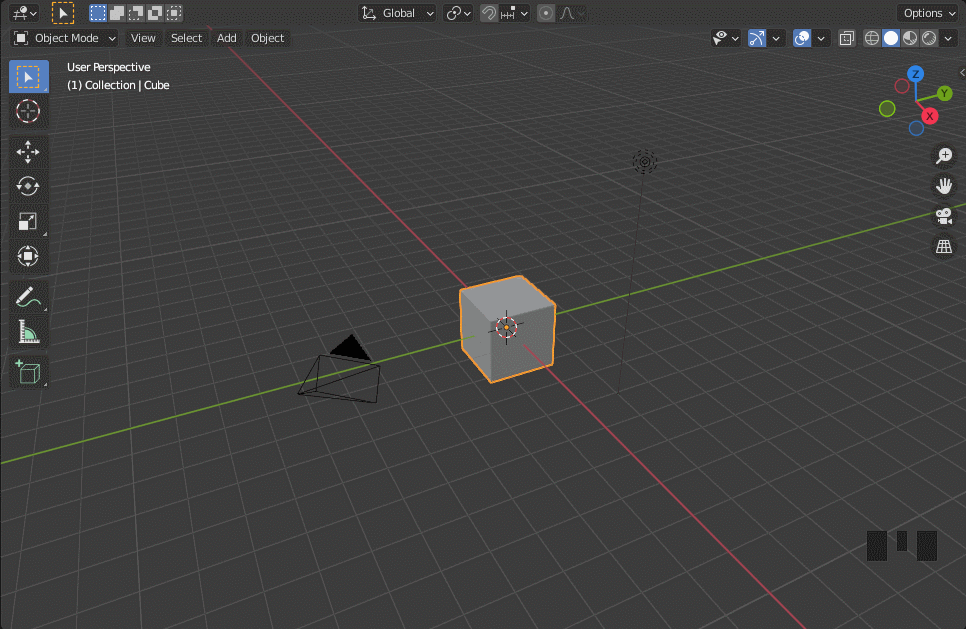Click the '(1) Collection | Cube' label
The image size is (966, 629).
pyautogui.click(x=118, y=85)
